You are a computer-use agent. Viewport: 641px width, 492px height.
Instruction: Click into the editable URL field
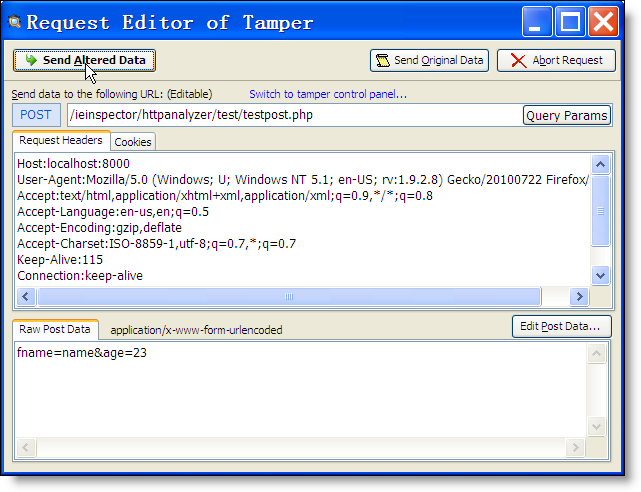[x=290, y=116]
